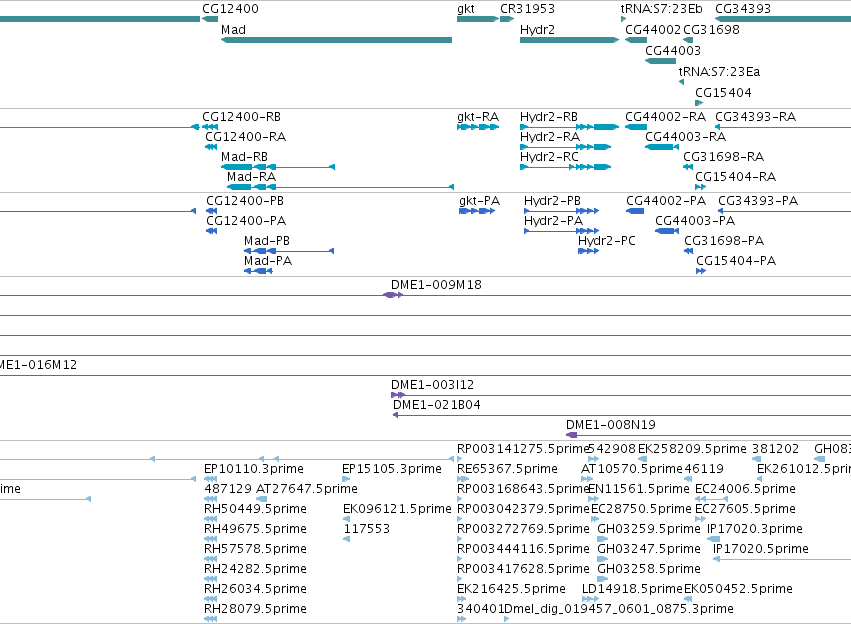
Task: Select the CG12400-PB protein label
Action: click(x=245, y=201)
